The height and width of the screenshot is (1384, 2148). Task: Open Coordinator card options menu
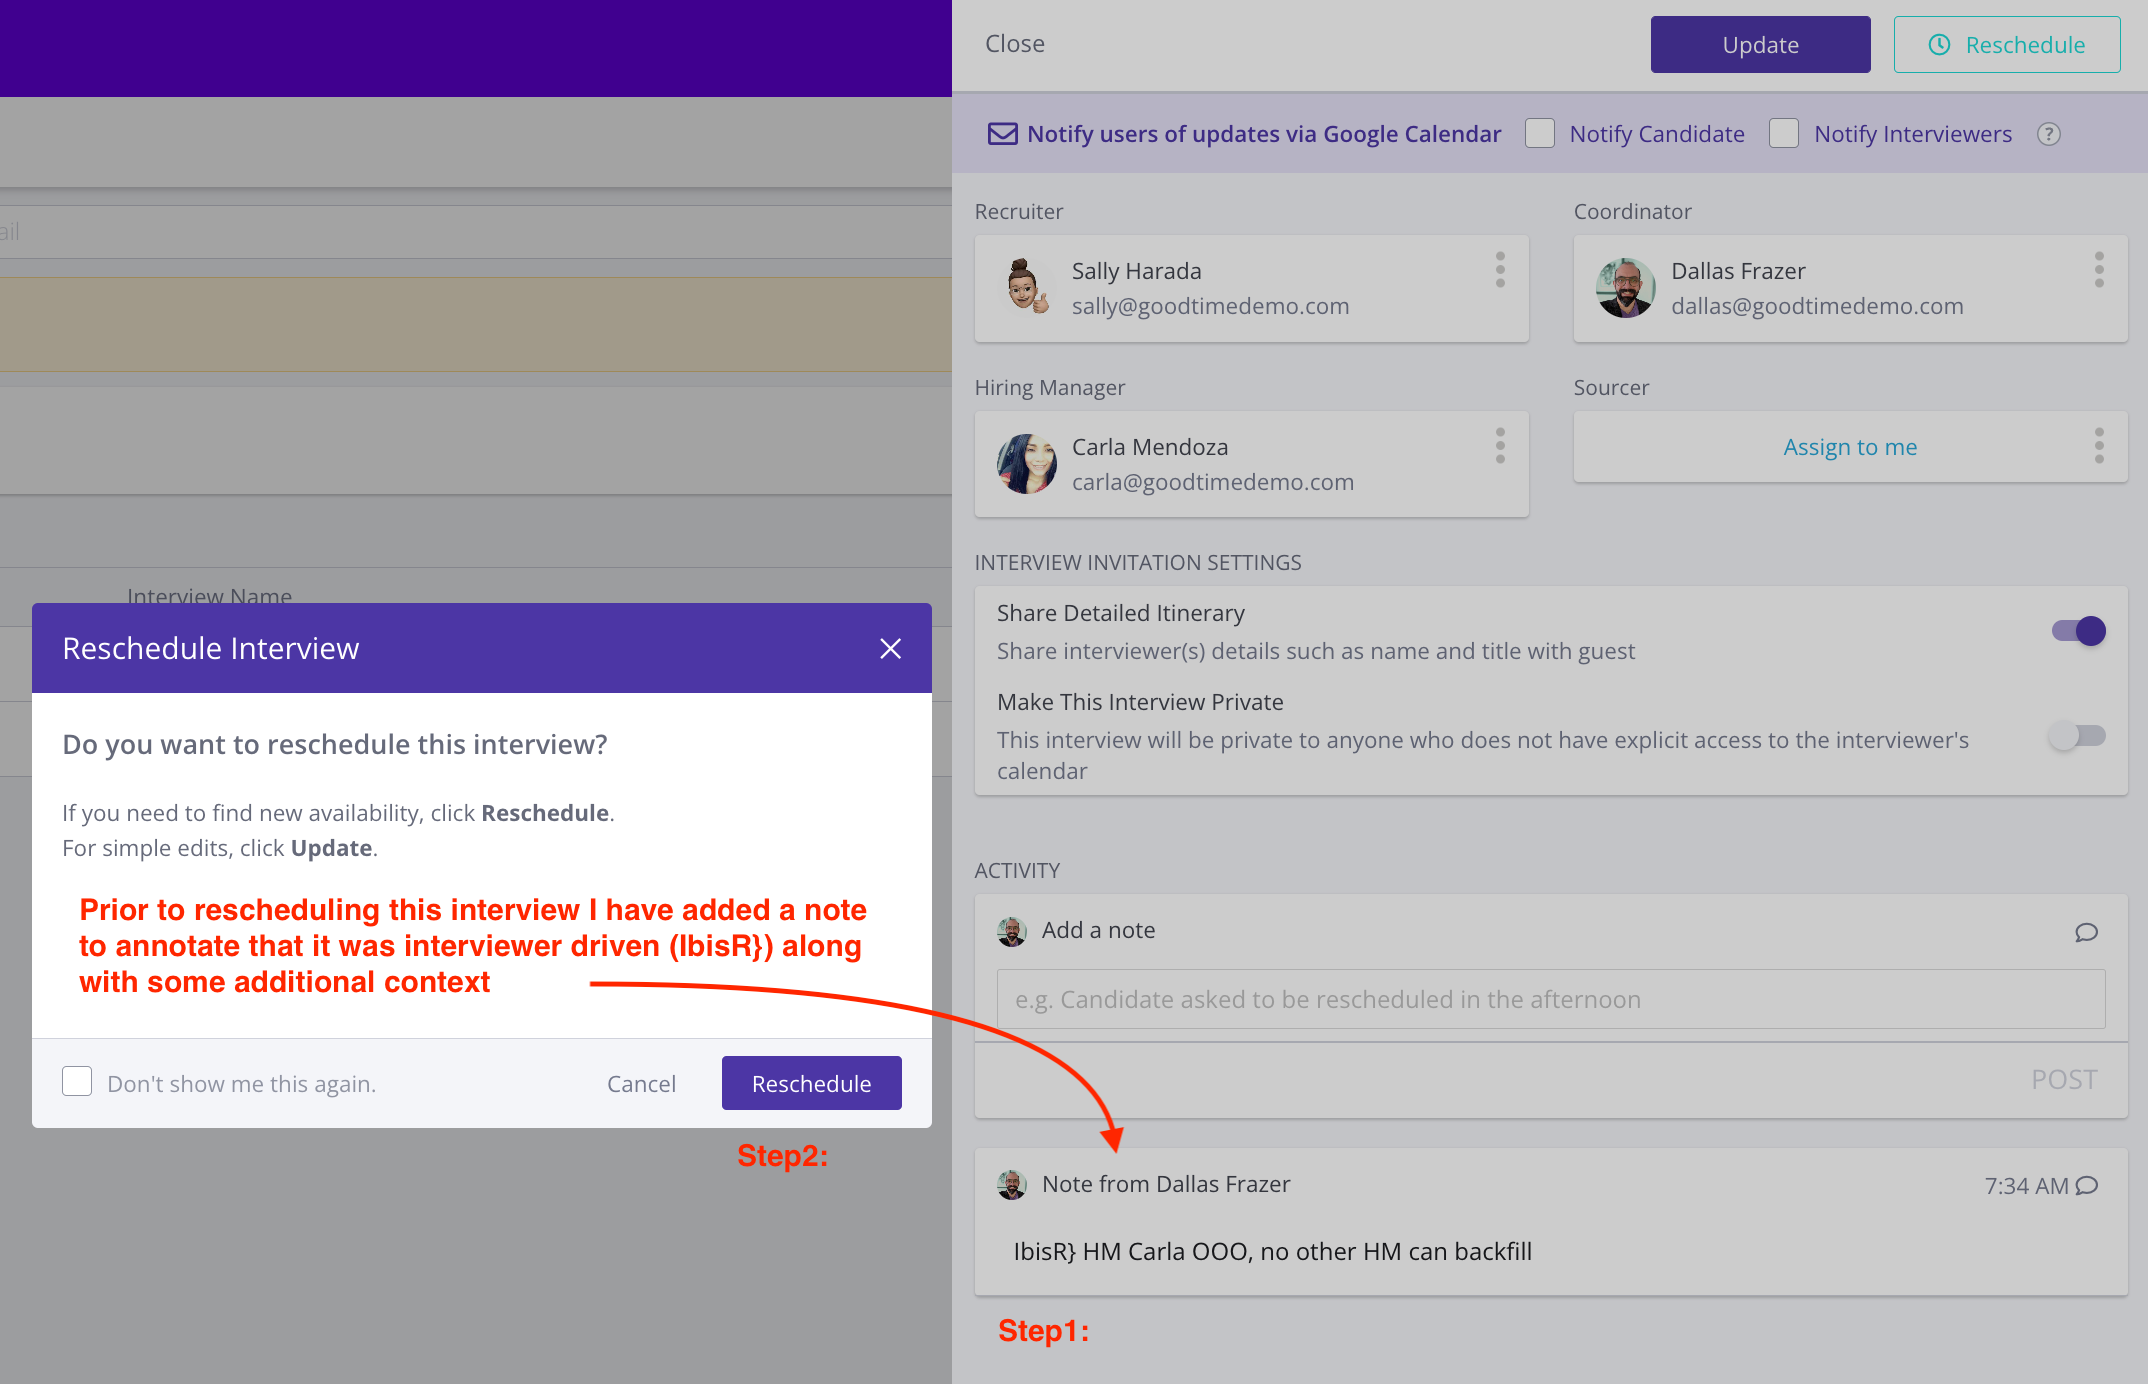pos(2099,270)
